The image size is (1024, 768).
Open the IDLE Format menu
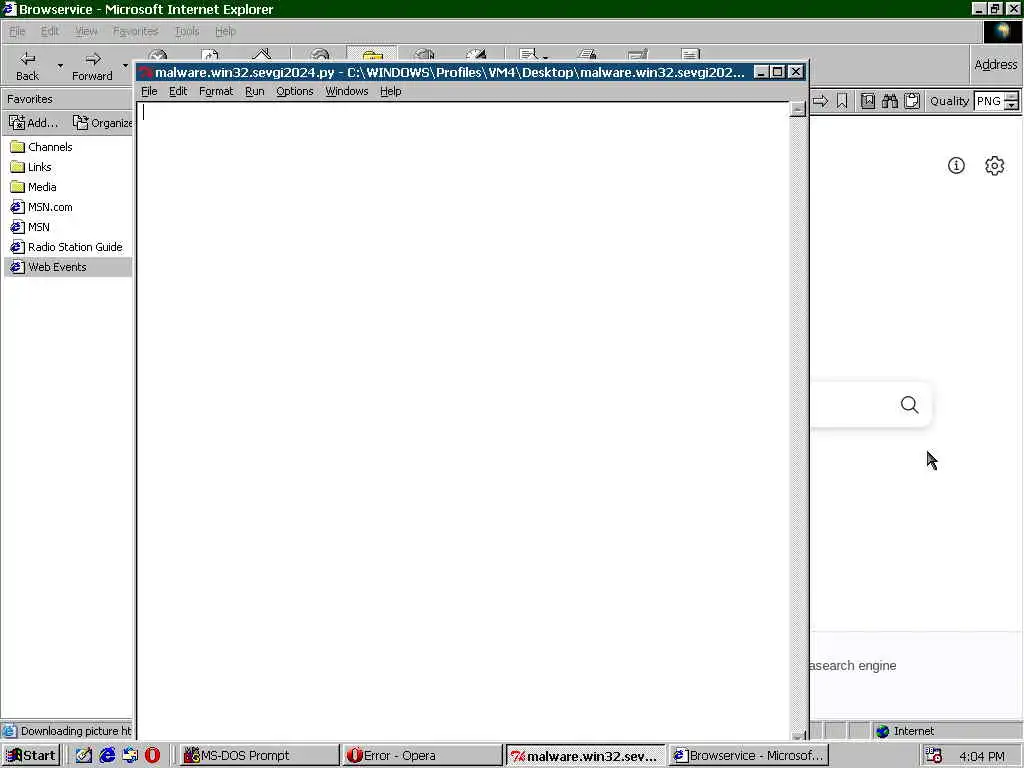tap(216, 91)
